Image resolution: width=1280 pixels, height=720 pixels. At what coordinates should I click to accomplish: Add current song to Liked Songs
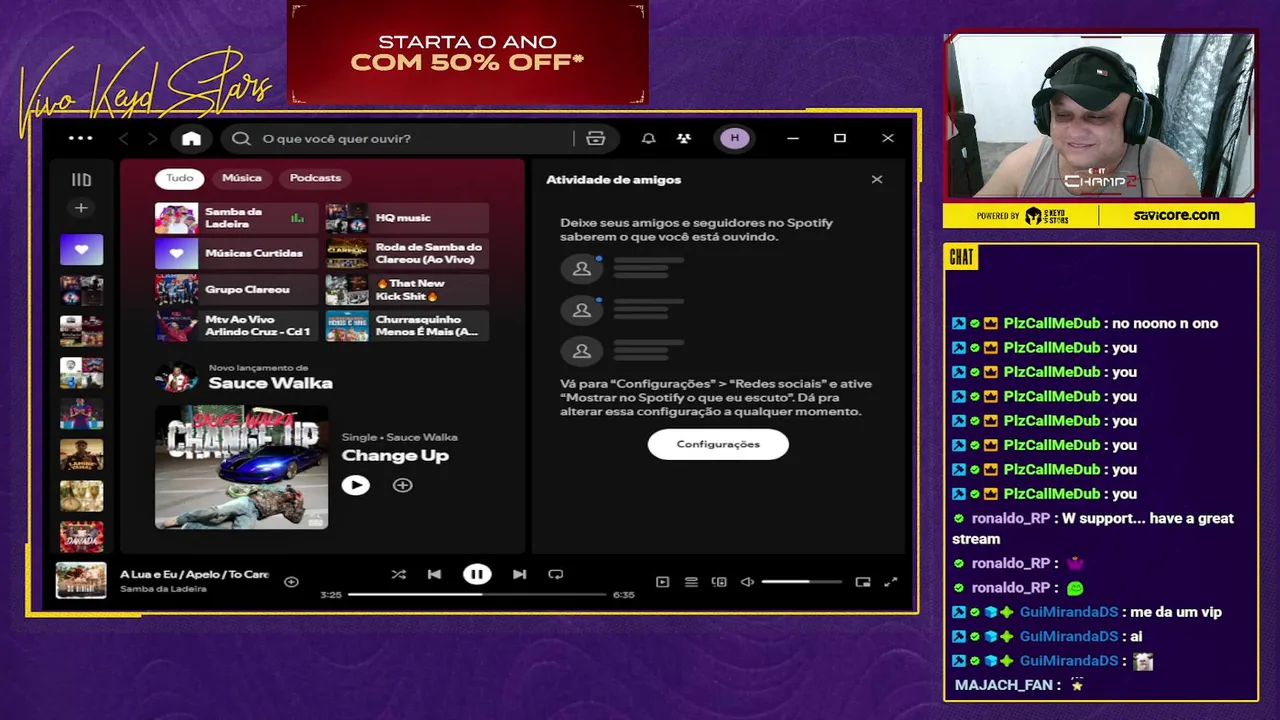[291, 581]
